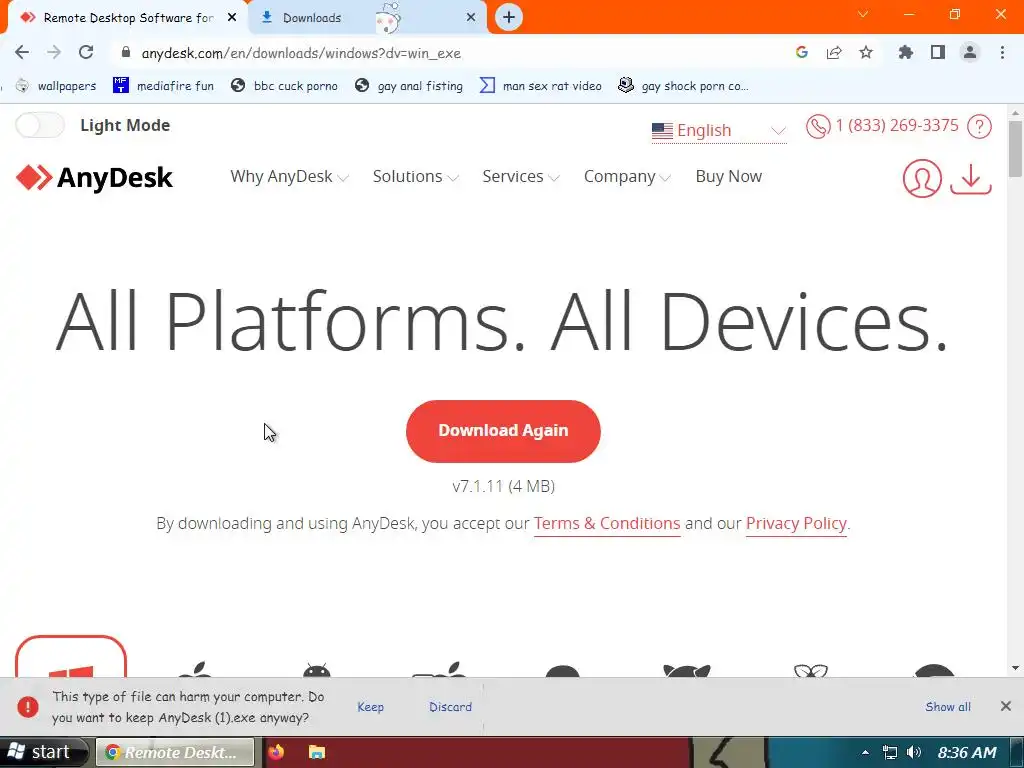
Task: Reload the AnyDesk page
Action: coord(86,52)
